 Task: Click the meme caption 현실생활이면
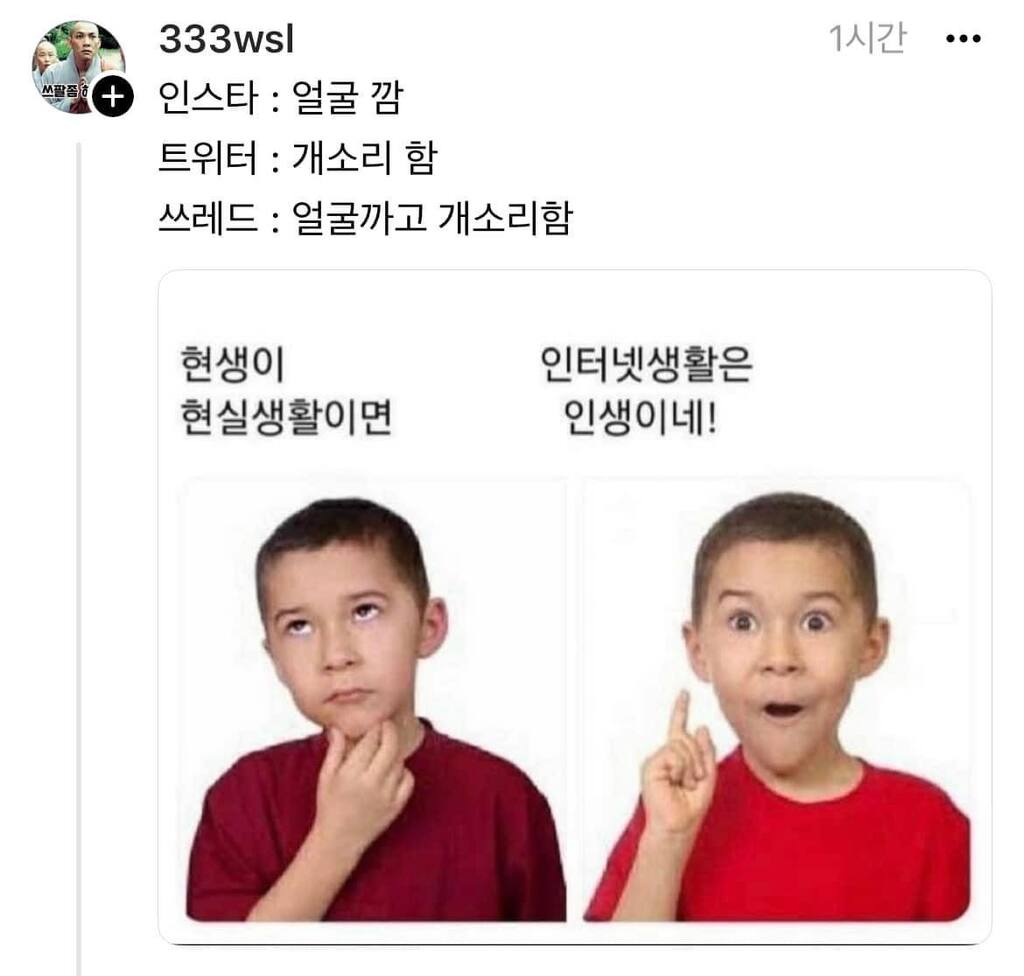[286, 417]
